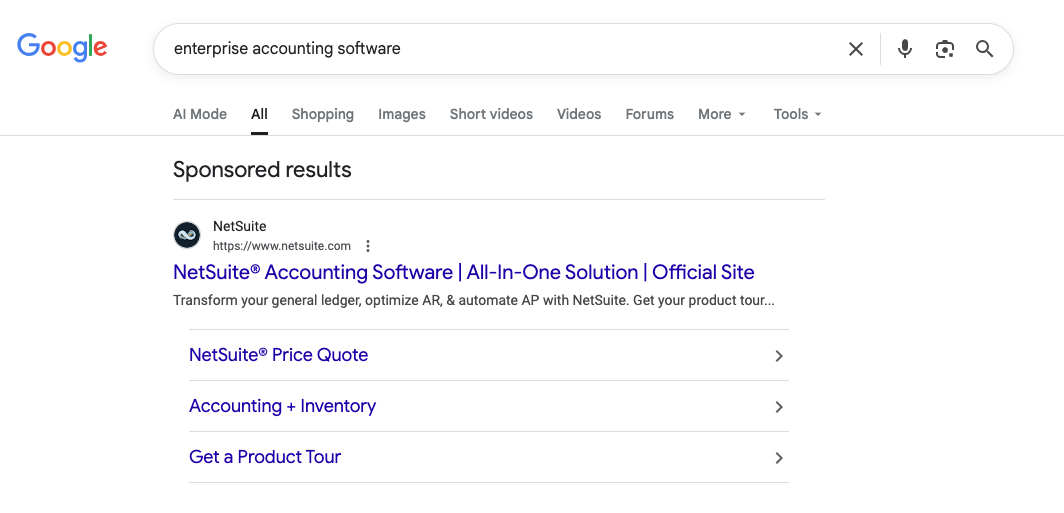
Task: Open the Images tab
Action: click(402, 114)
